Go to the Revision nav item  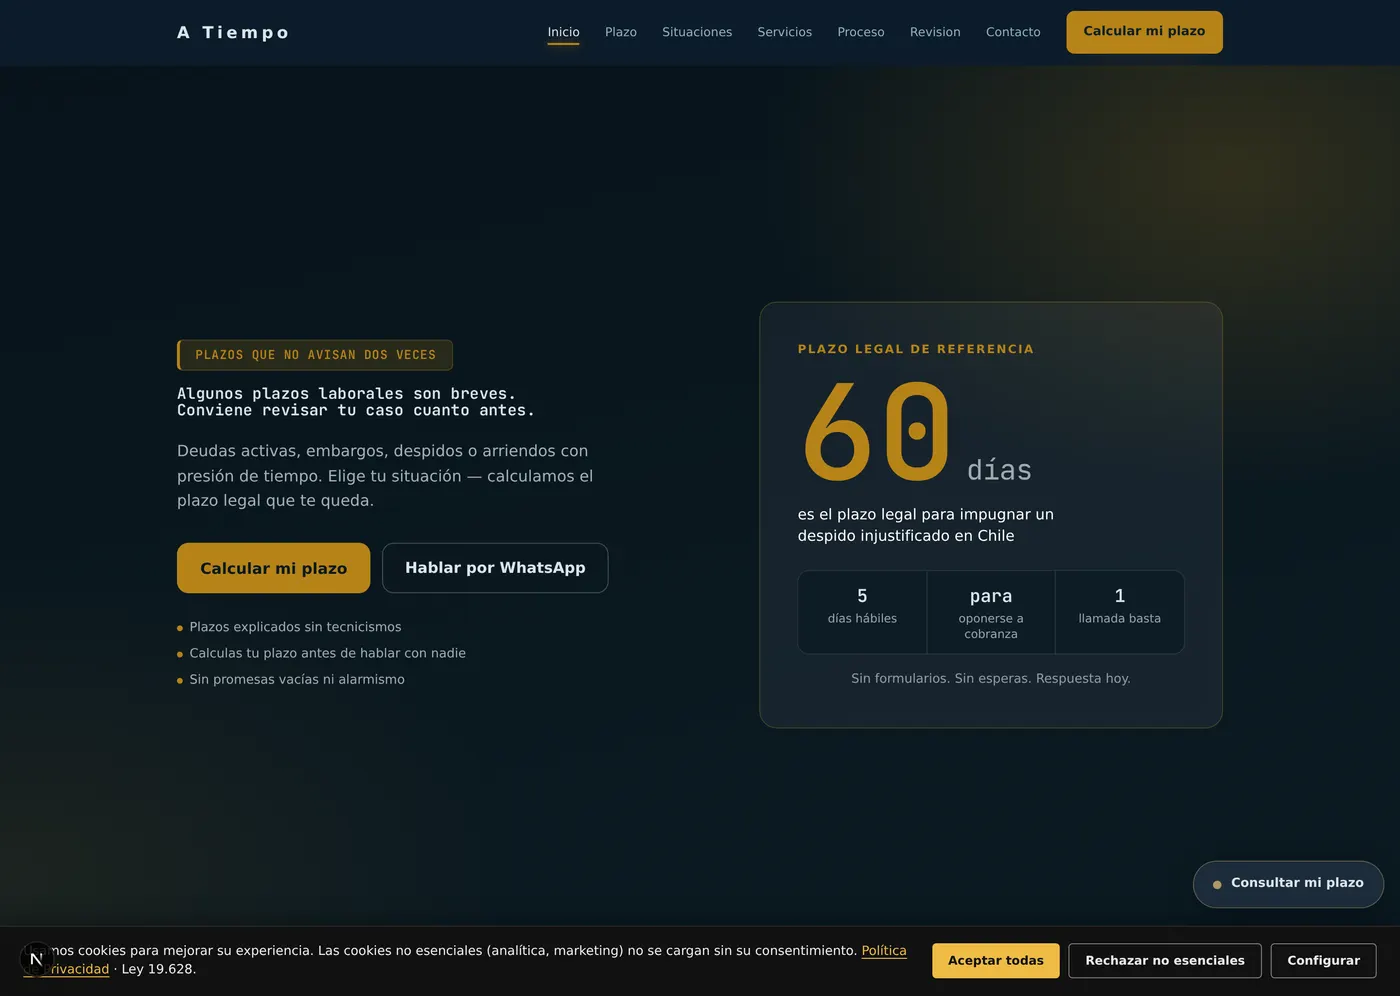click(935, 32)
